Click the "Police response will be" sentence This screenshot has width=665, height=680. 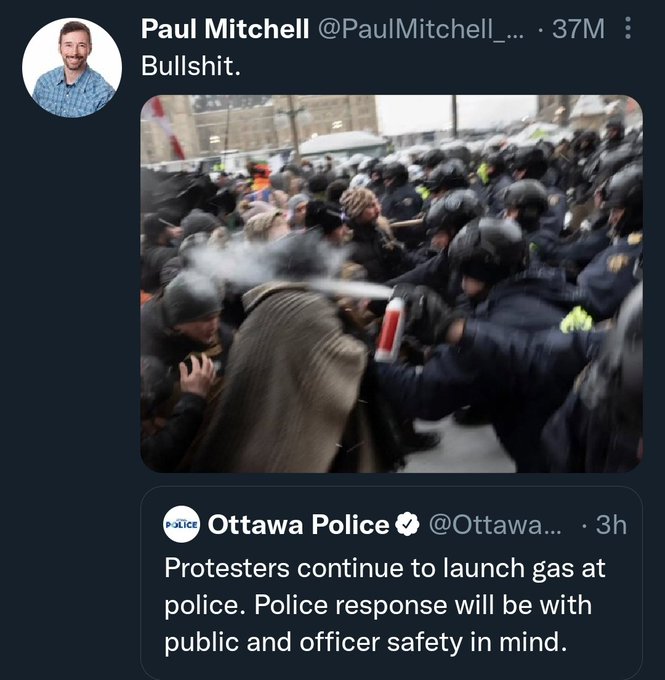(470, 605)
